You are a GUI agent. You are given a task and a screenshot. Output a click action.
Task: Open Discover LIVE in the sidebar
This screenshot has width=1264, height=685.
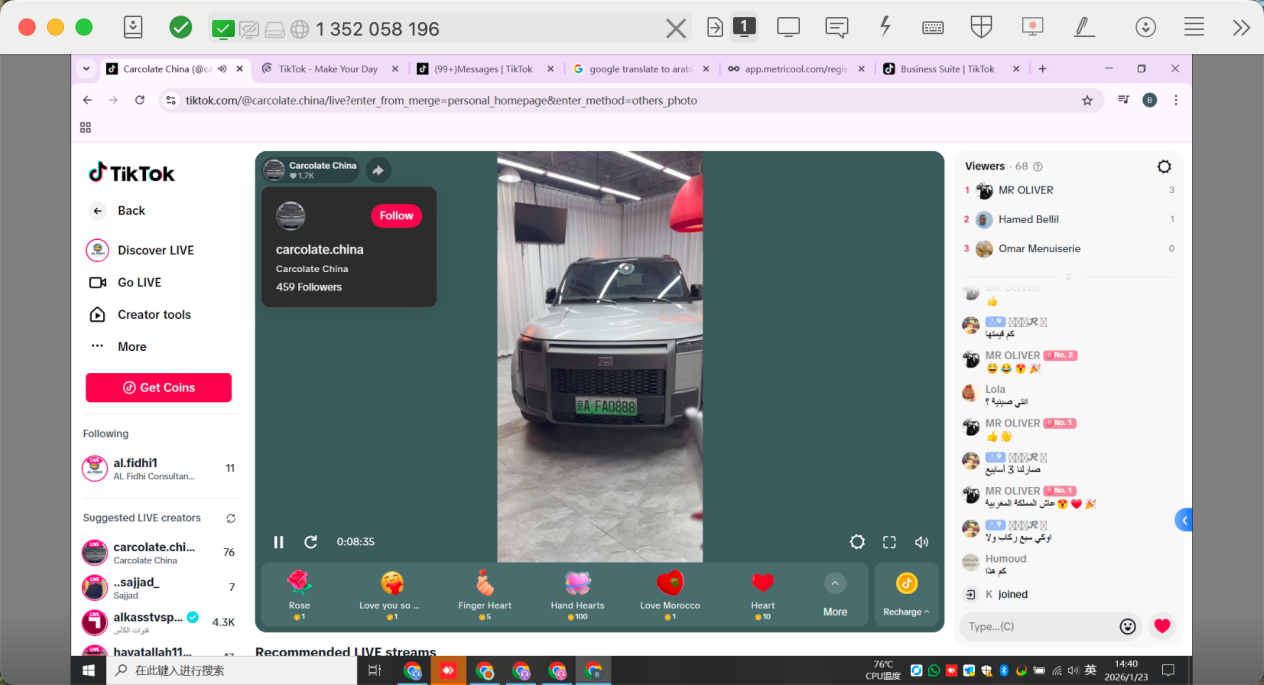point(155,250)
